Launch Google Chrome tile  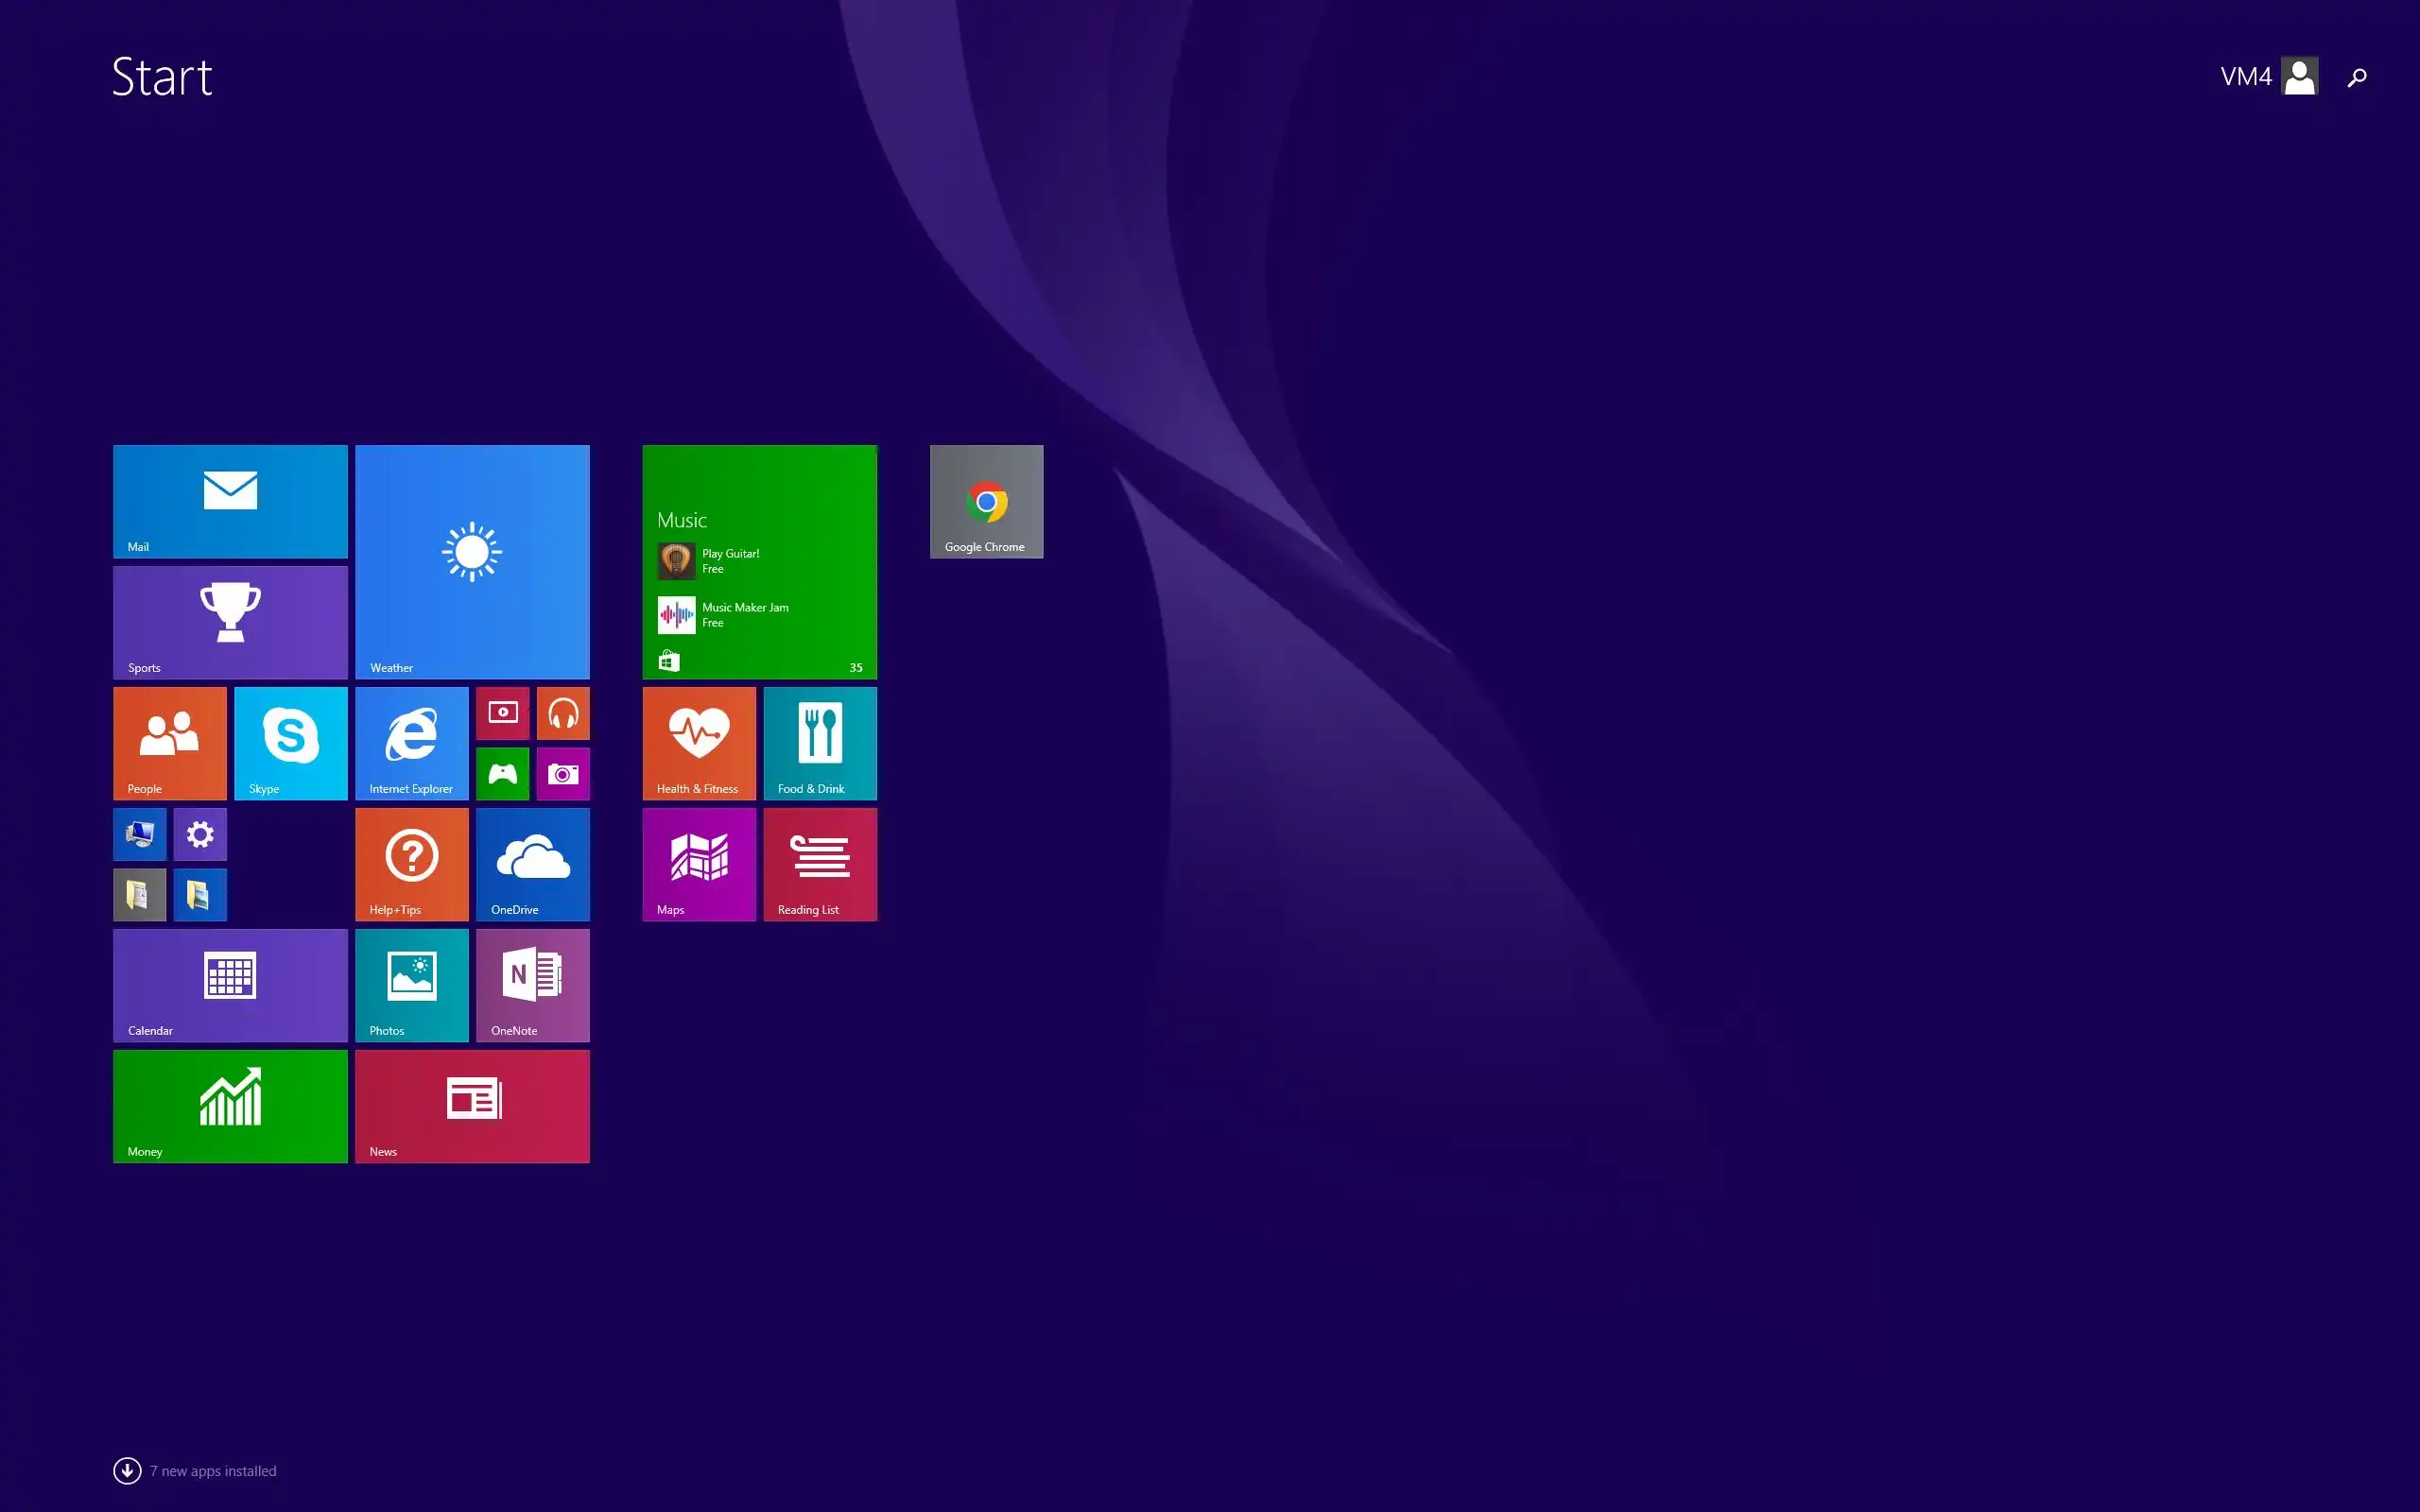point(986,501)
